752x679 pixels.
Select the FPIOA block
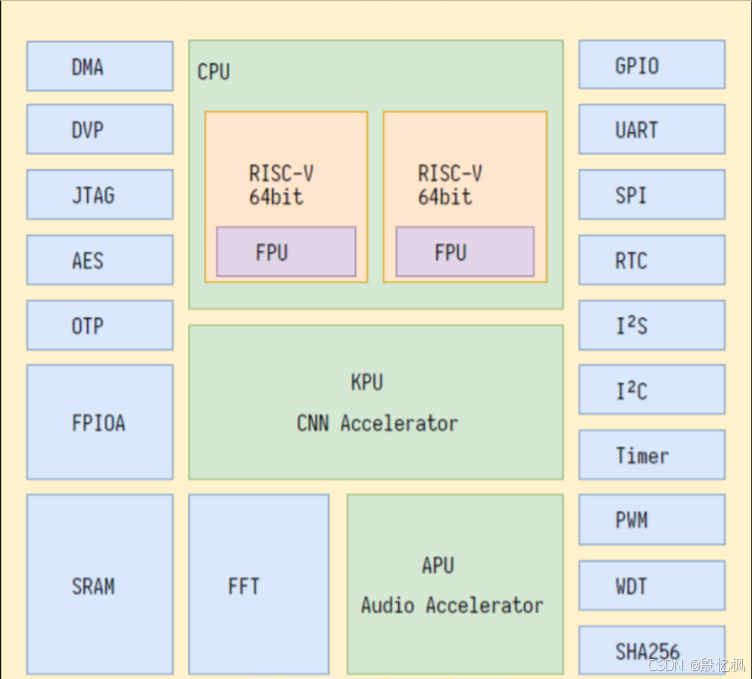pyautogui.click(x=100, y=422)
